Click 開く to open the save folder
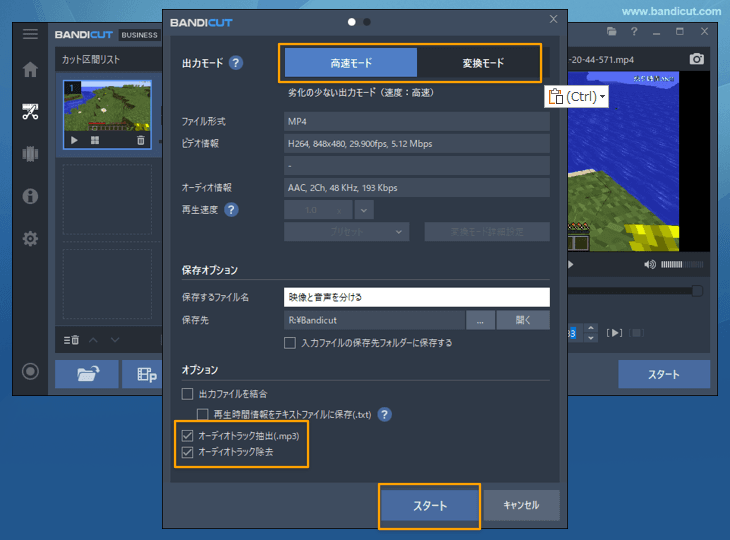Screen dimensions: 730x540 click(x=523, y=320)
